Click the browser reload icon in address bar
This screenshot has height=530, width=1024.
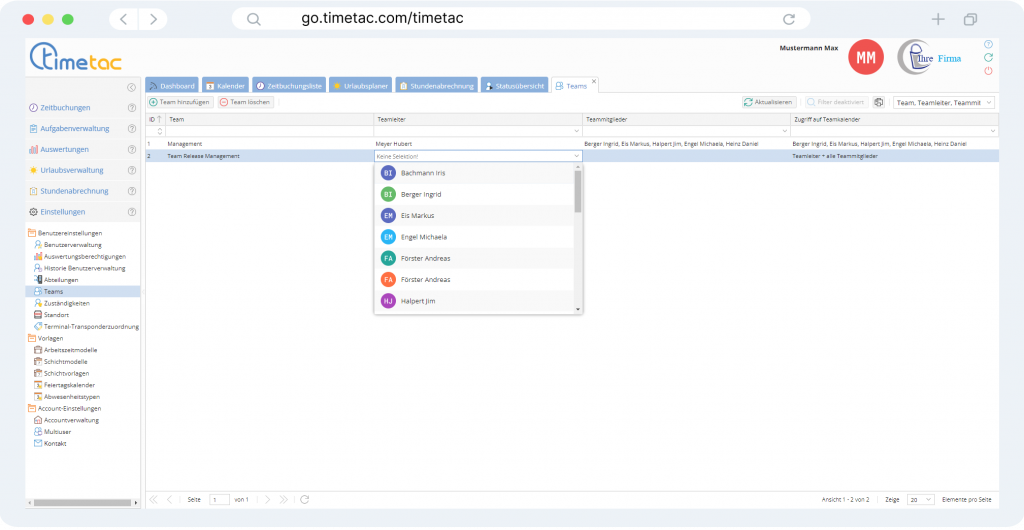(x=789, y=19)
